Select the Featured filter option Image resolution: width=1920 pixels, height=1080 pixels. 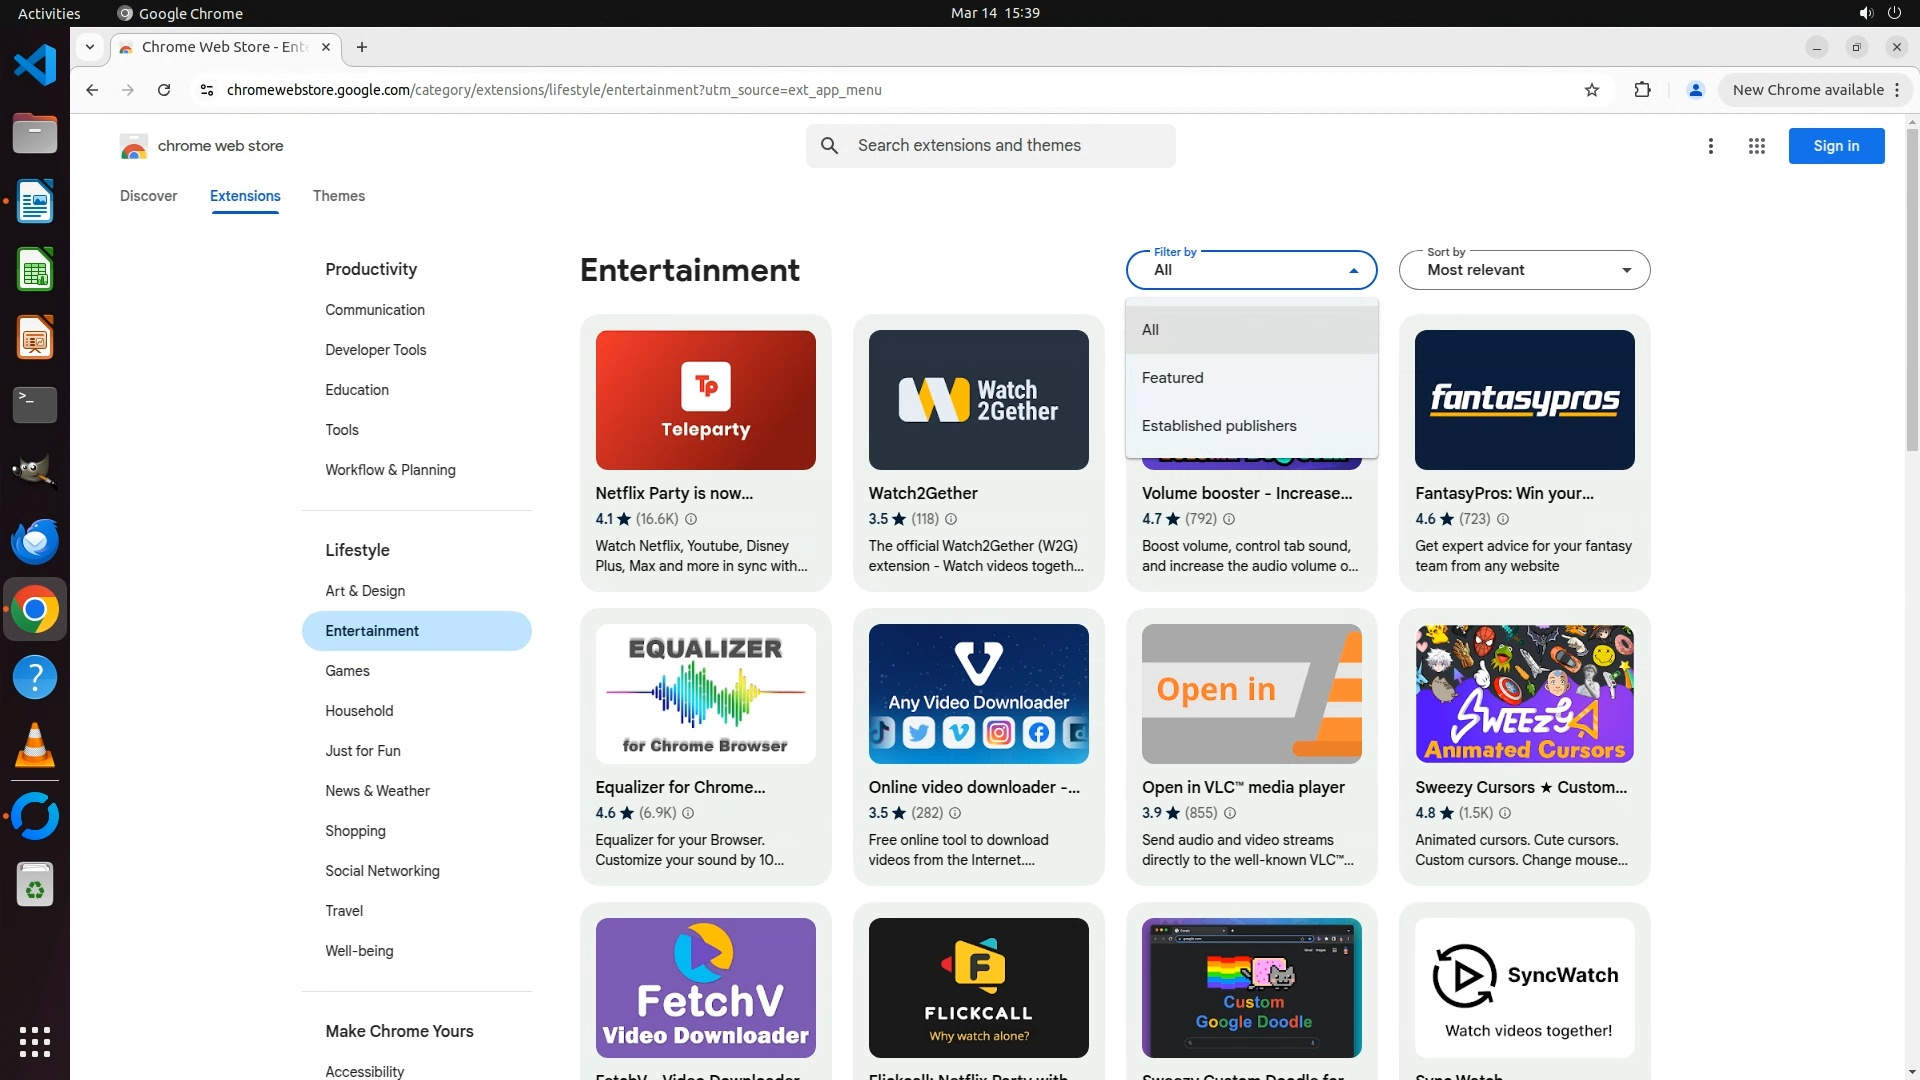pyautogui.click(x=1172, y=378)
